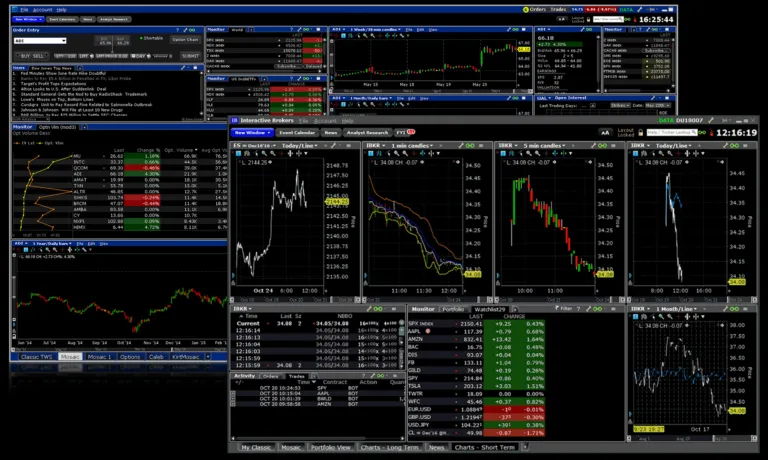Switch to the Orders tab in Activity panel
The width and height of the screenshot is (768, 460).
click(x=271, y=376)
